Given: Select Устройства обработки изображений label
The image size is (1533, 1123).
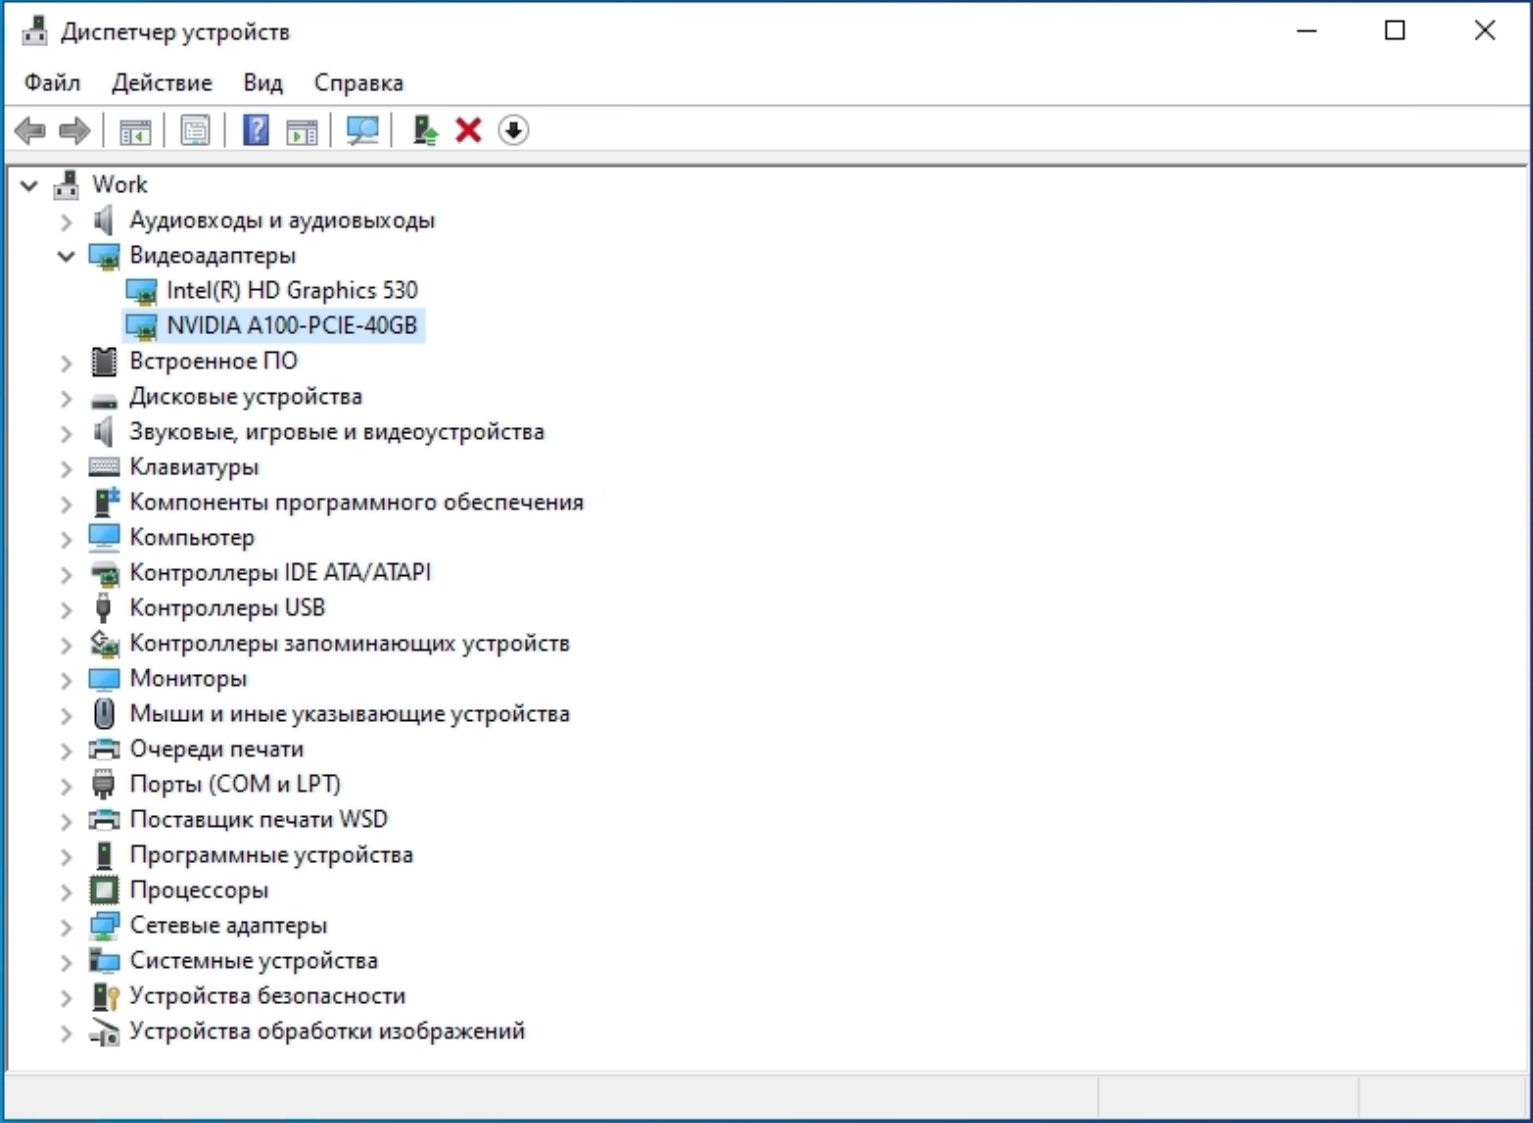Looking at the screenshot, I should [327, 1031].
